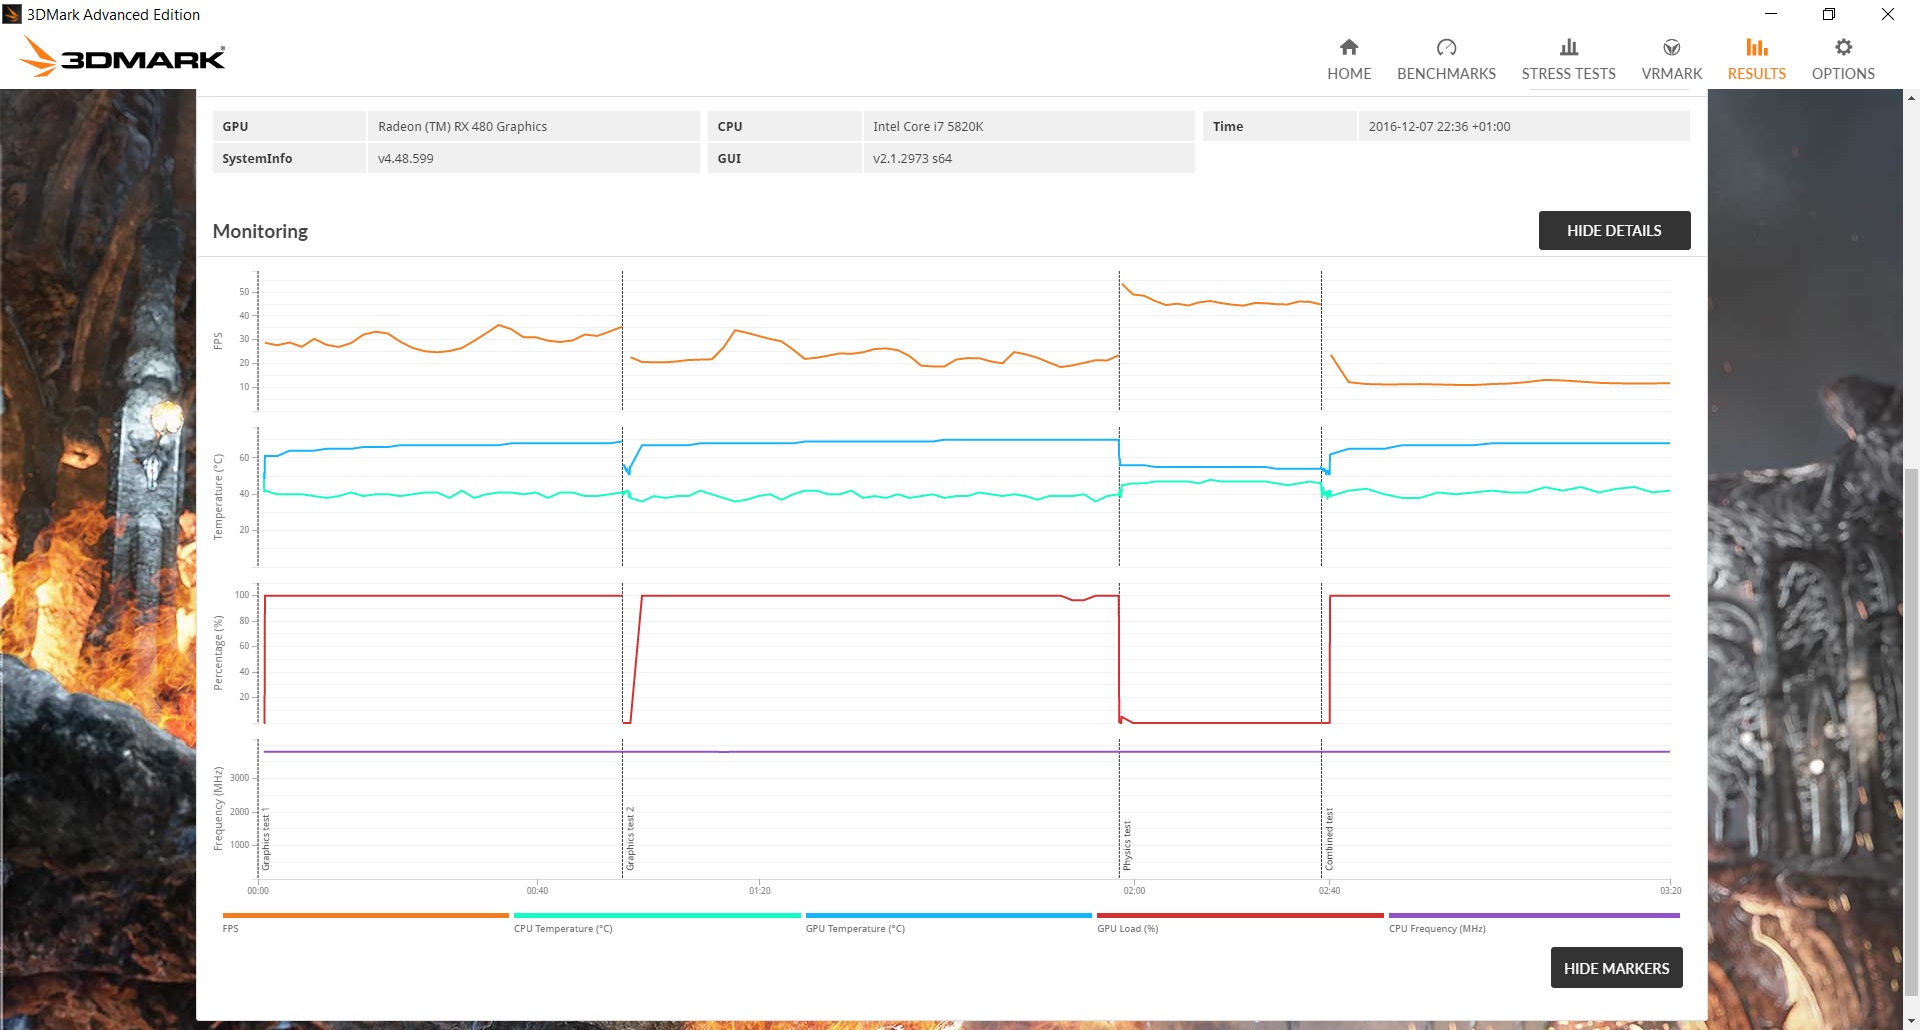Click the Home icon in navigation
The image size is (1920, 1030).
1349,47
